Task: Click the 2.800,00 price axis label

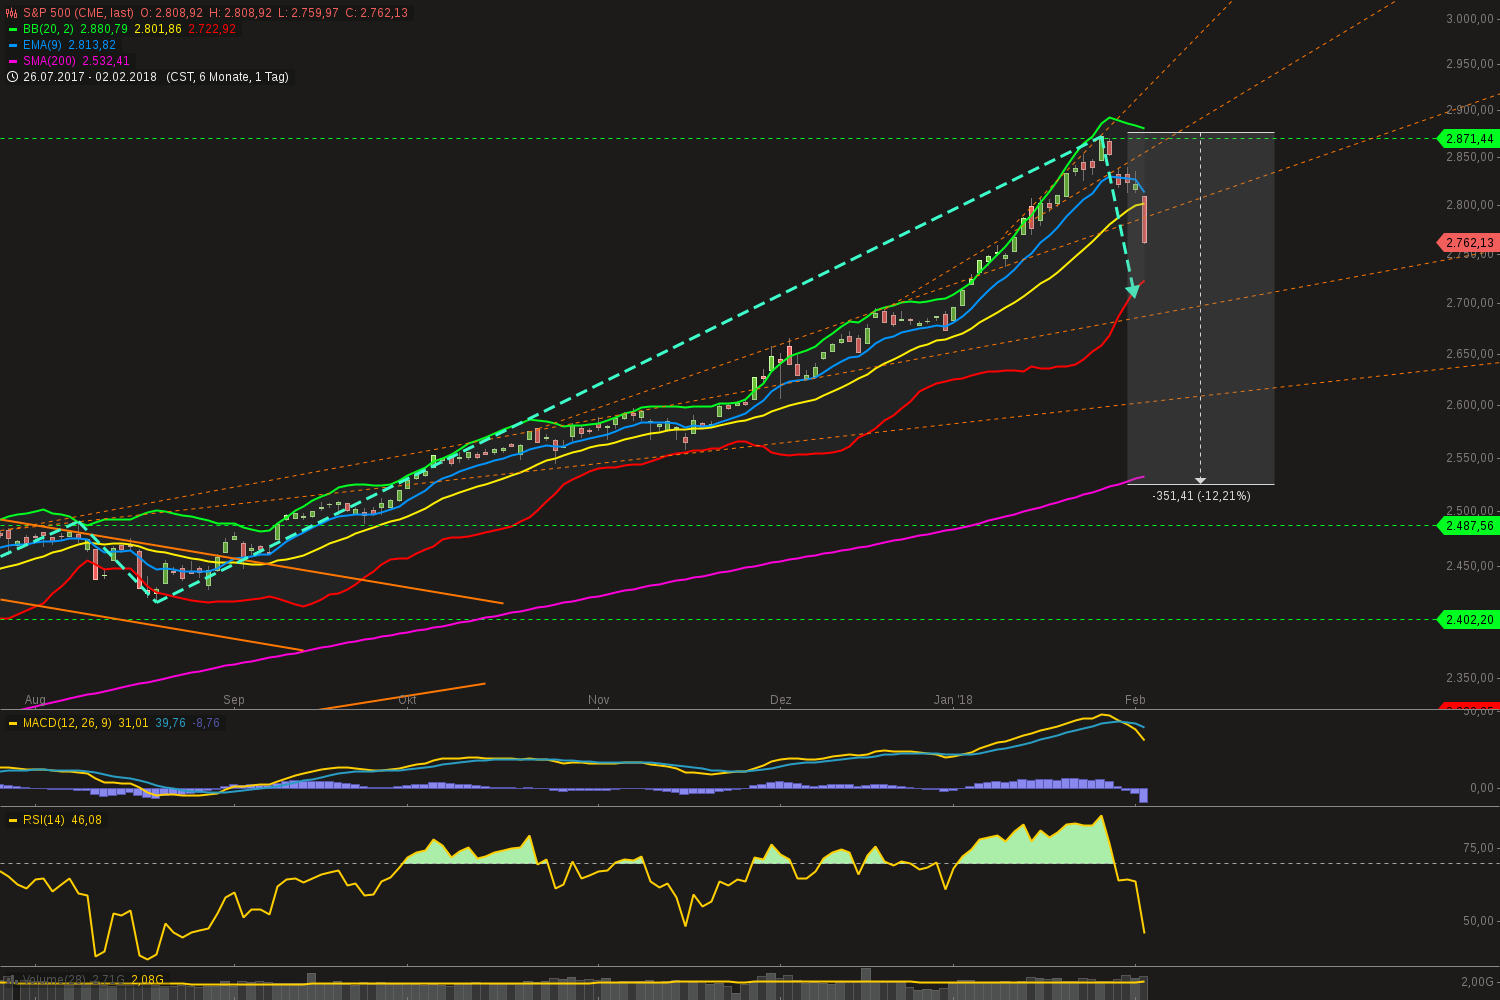Action: (1470, 205)
